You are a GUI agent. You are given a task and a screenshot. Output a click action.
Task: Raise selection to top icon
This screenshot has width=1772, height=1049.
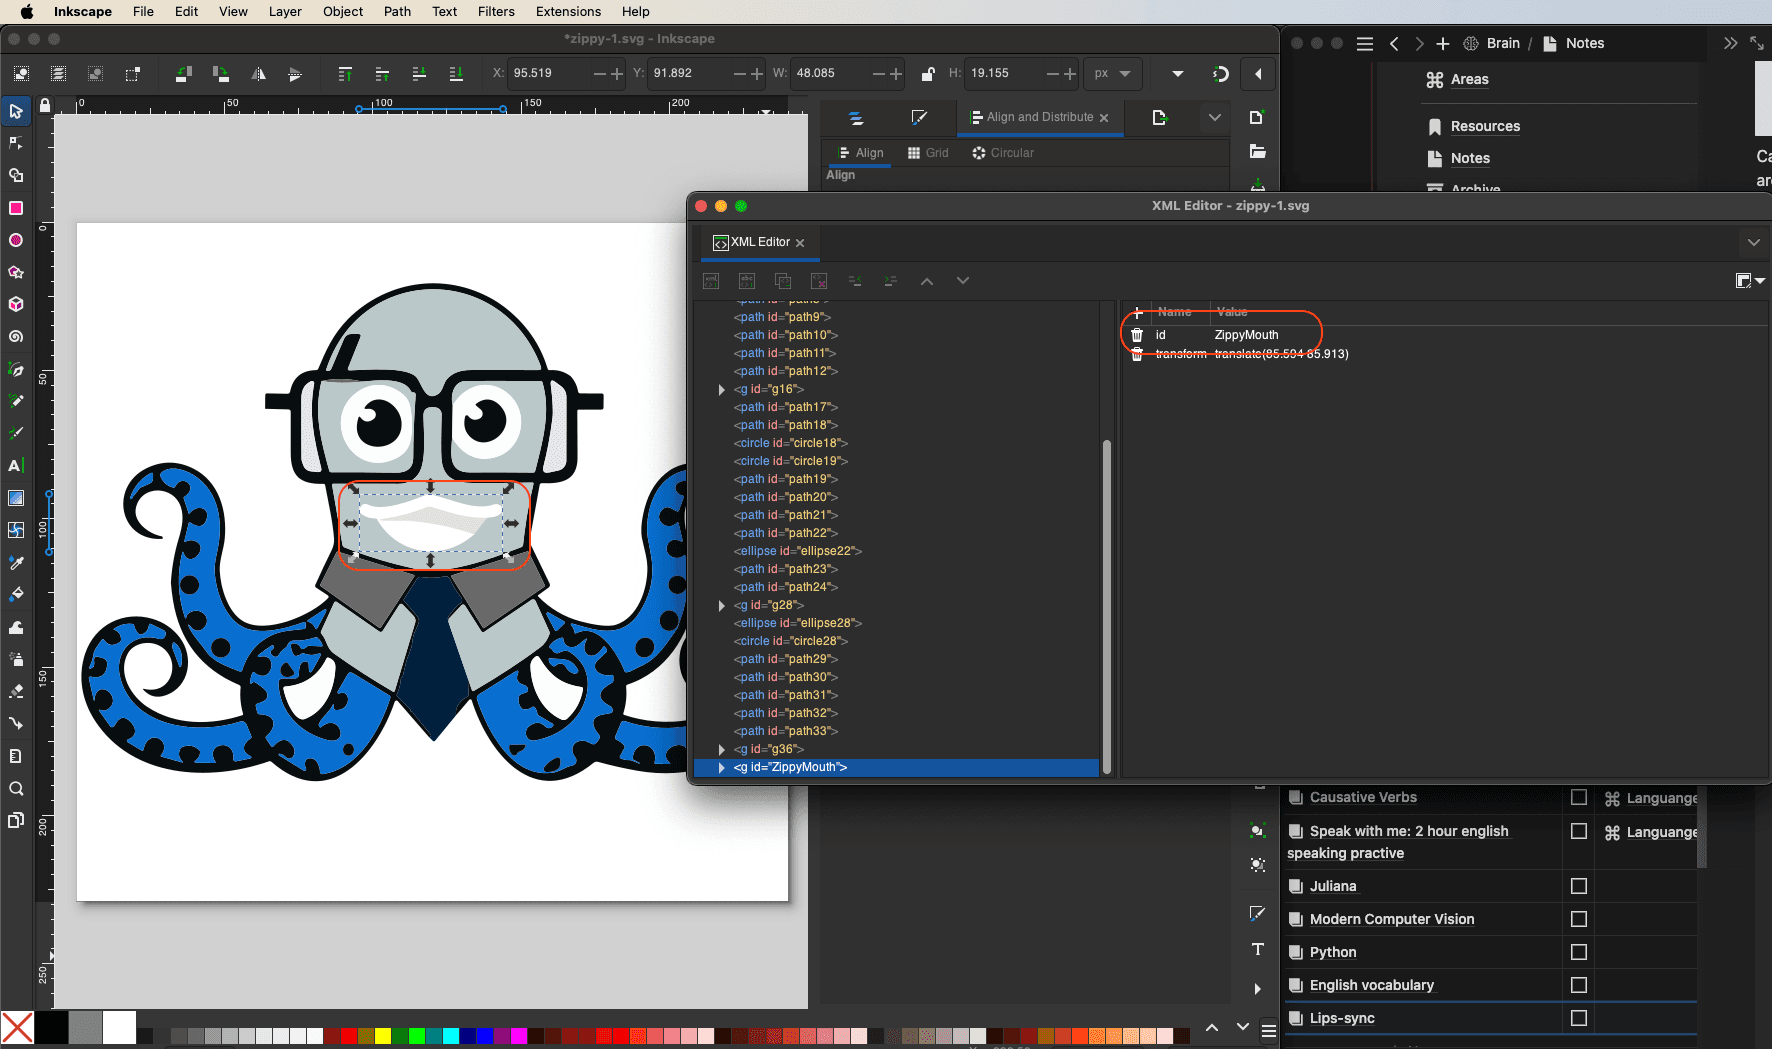(345, 74)
